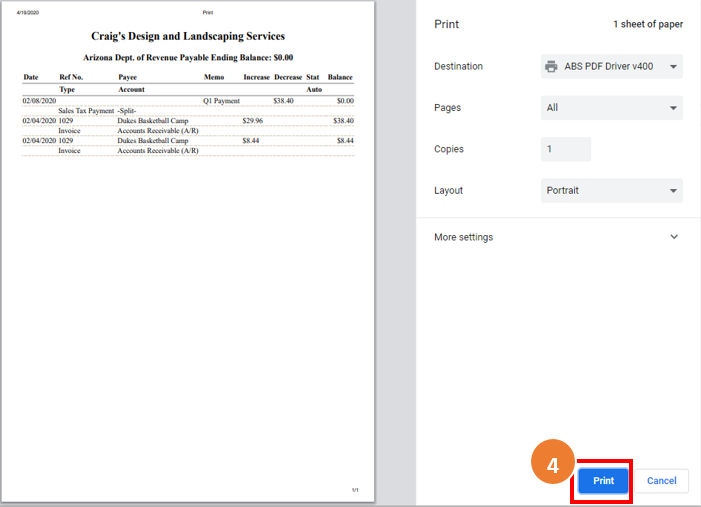Click the Payee column header
The height and width of the screenshot is (507, 701).
pos(127,77)
